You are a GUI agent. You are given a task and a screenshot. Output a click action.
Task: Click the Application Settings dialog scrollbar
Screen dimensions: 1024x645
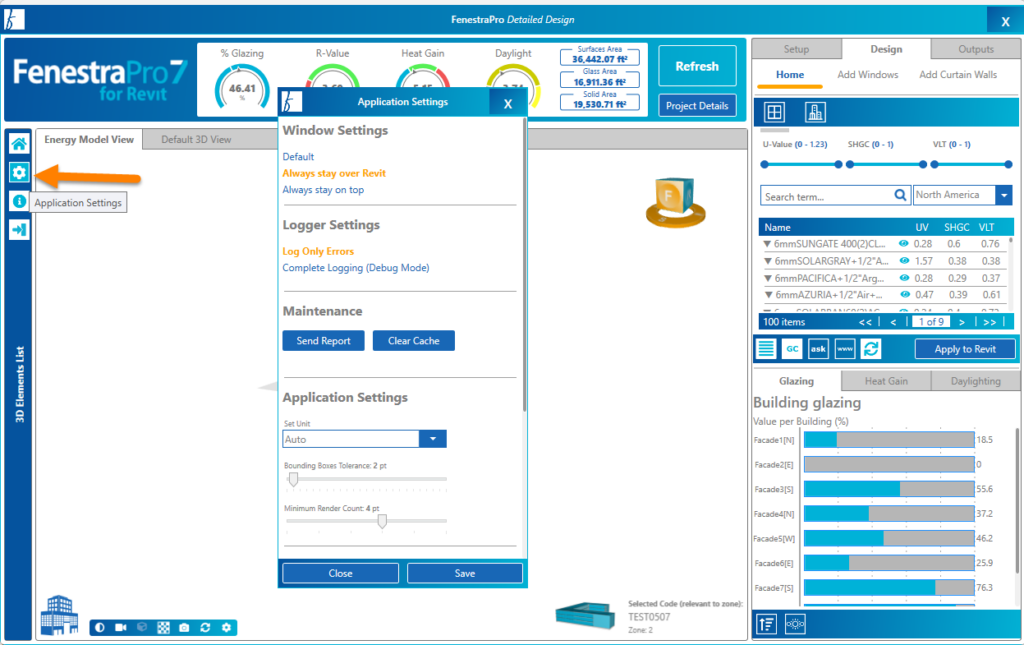click(x=524, y=265)
